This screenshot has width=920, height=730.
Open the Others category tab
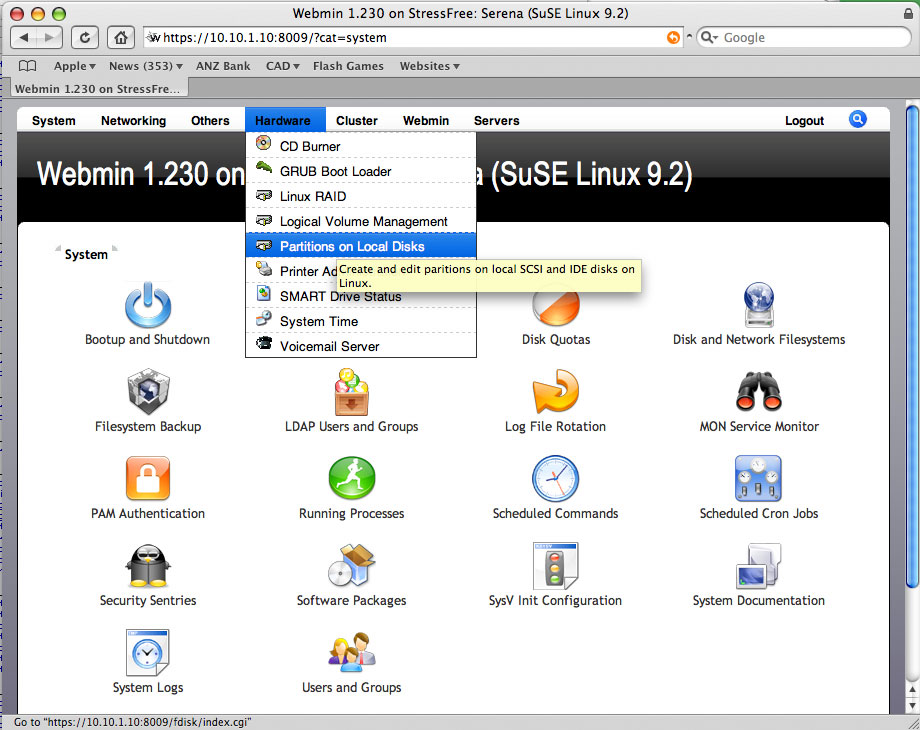point(210,120)
